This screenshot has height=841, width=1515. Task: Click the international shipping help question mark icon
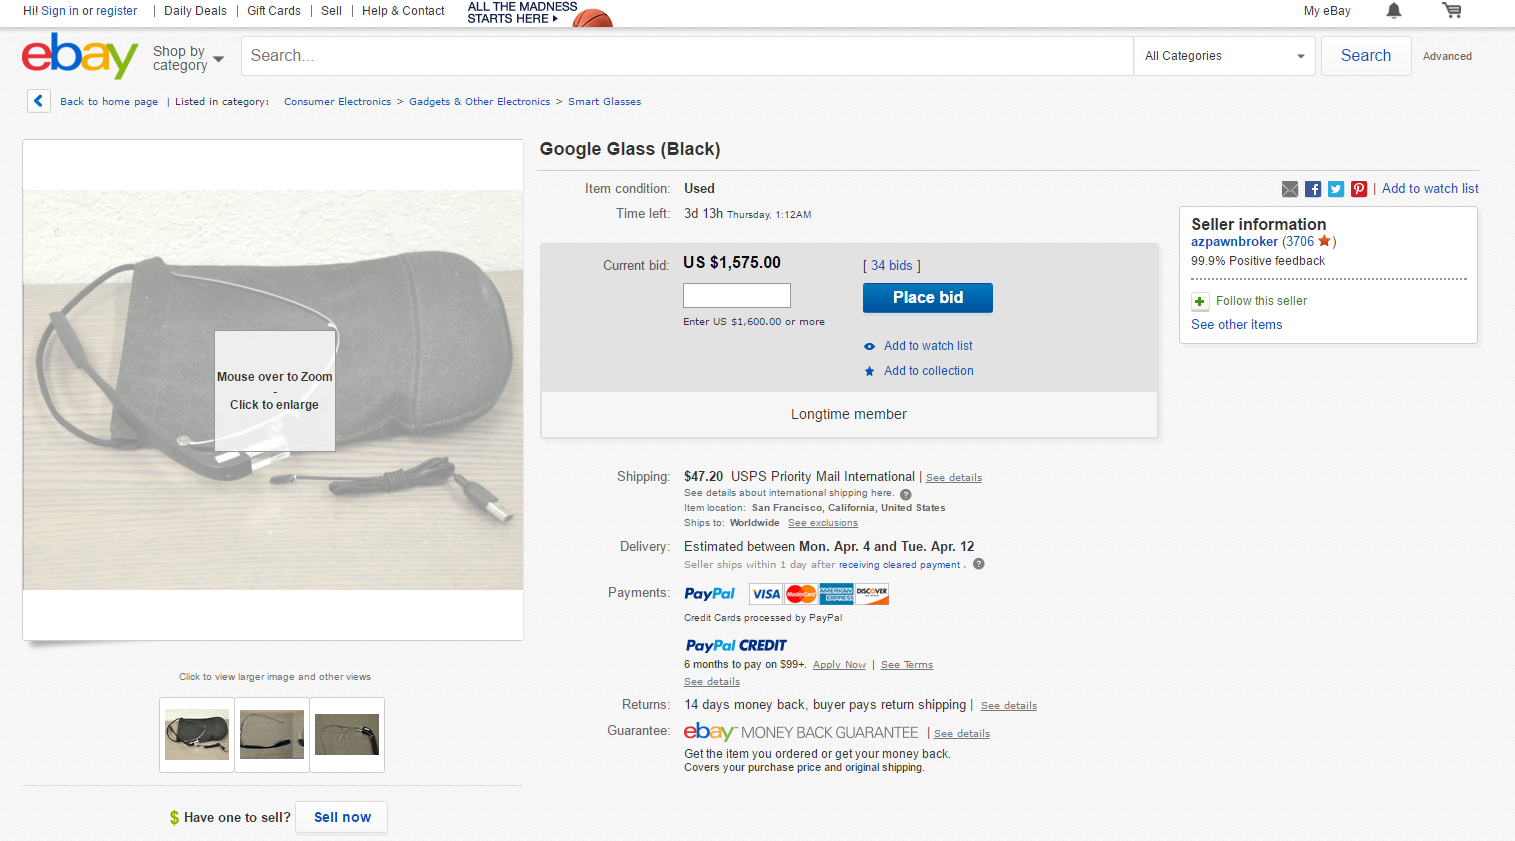[x=906, y=494]
